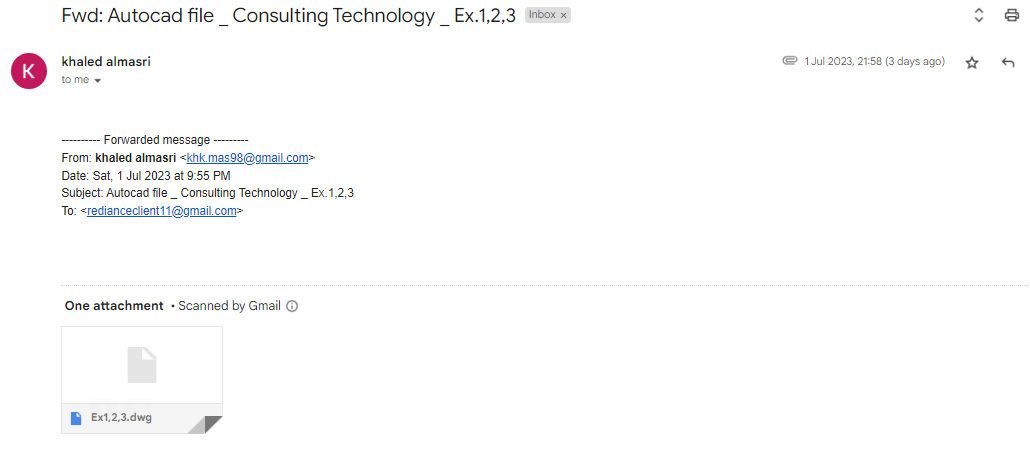The width and height of the screenshot is (1030, 454).
Task: Print all messages with the printer icon
Action: click(x=1012, y=15)
